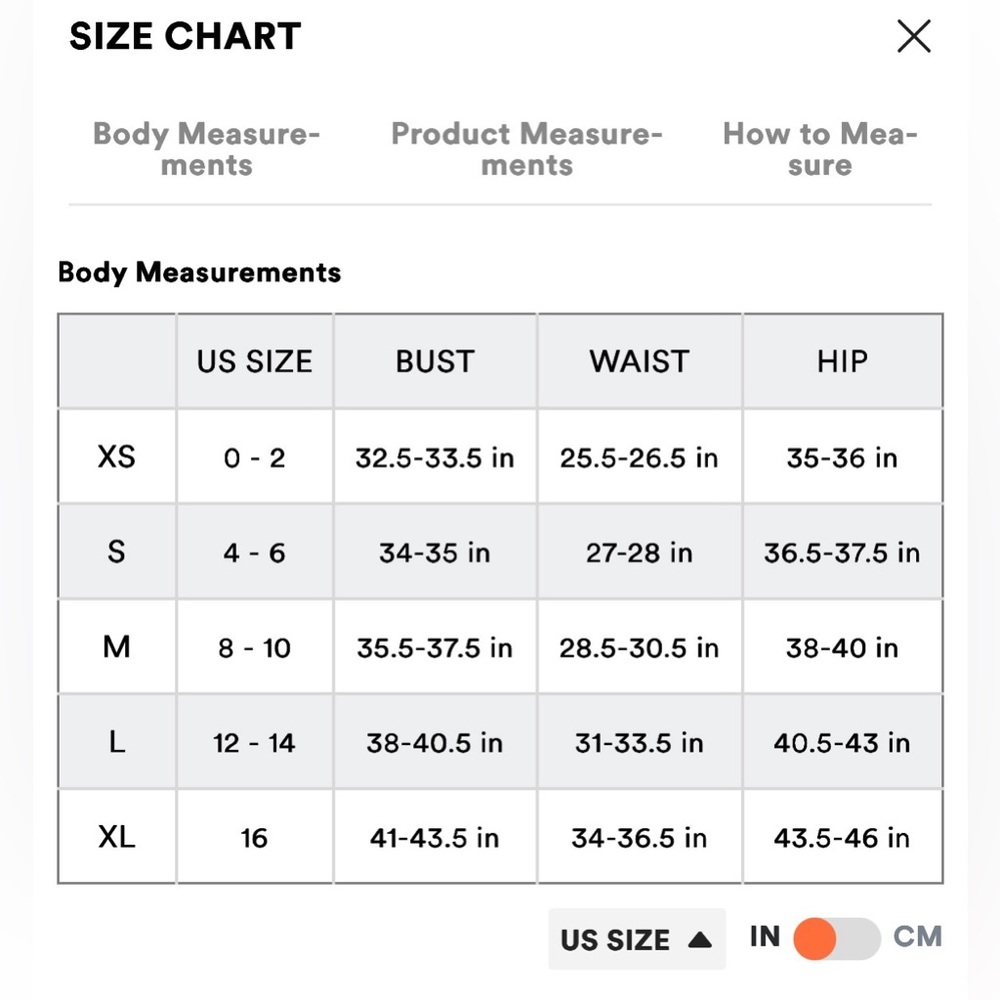The image size is (1000, 1000).
Task: Click the S row hip value 36.5-37.5 in
Action: tap(842, 553)
